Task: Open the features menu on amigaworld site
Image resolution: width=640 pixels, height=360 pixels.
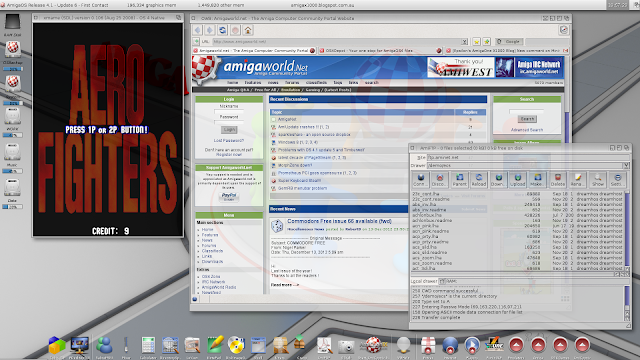Action: click(253, 82)
